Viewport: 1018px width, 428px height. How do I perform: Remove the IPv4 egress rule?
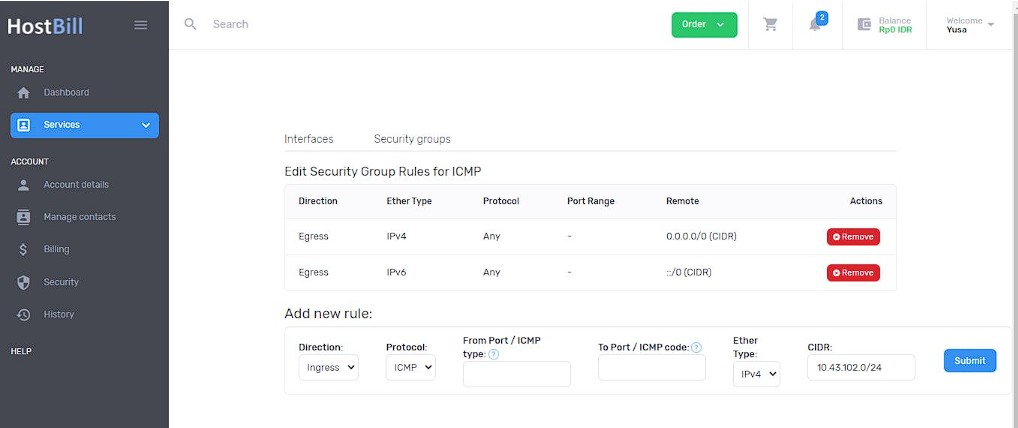tap(853, 237)
